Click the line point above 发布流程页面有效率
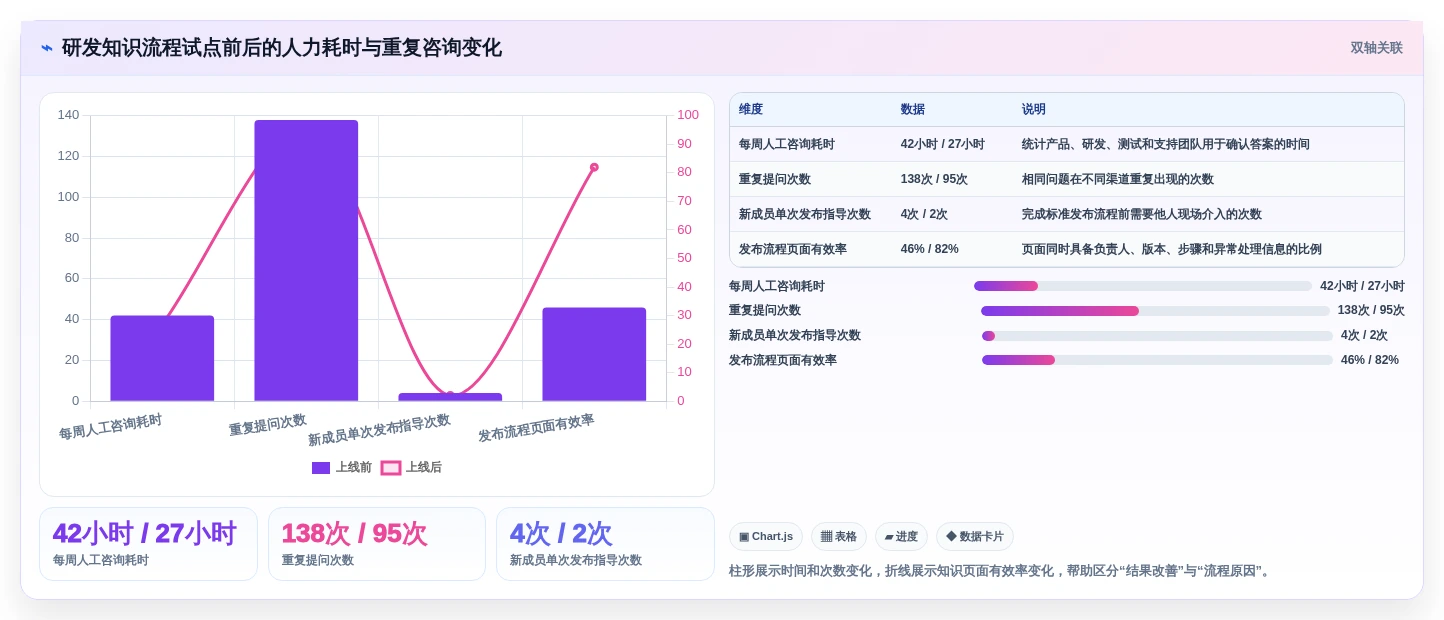The height and width of the screenshot is (620, 1444). point(594,167)
